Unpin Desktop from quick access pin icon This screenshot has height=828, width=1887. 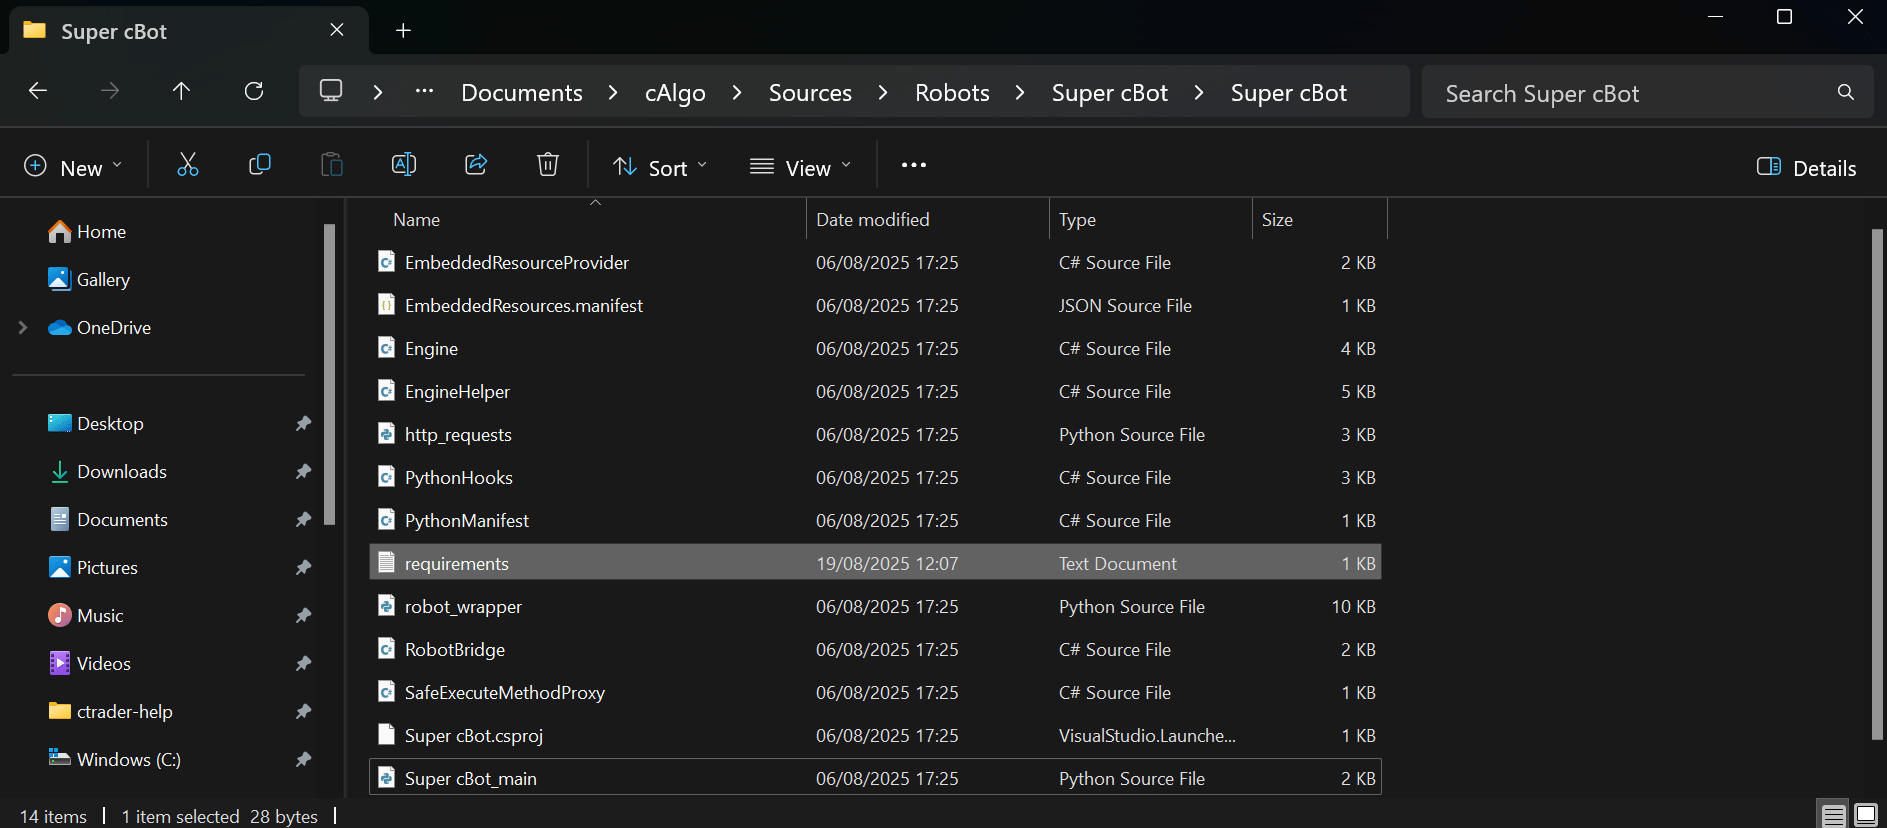[303, 424]
